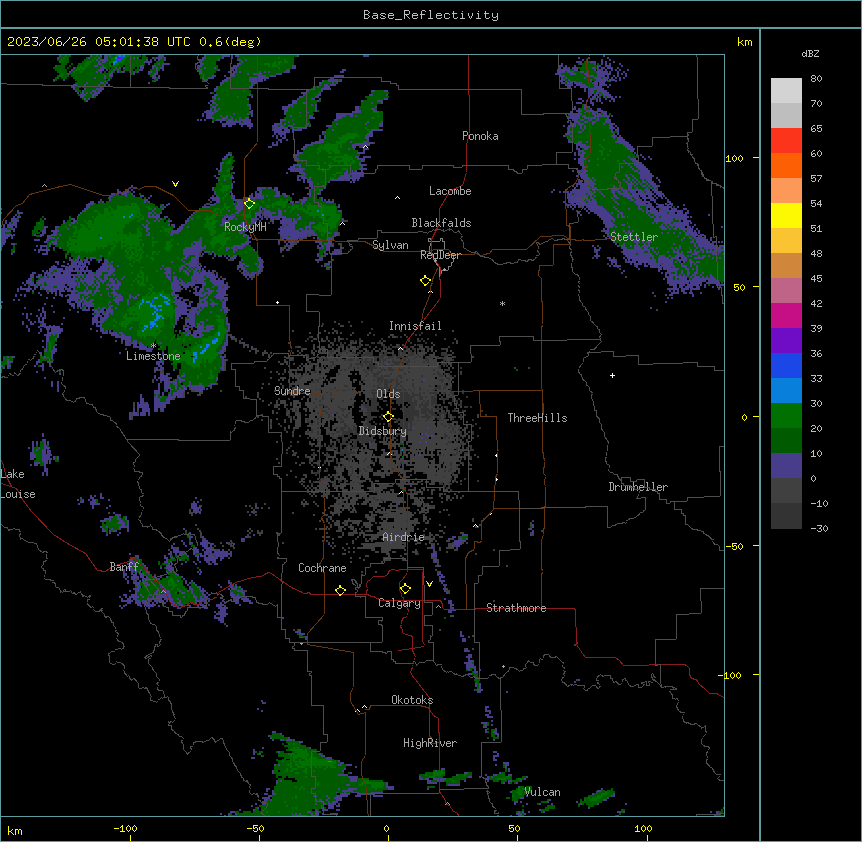
Task: Click the km label at bottom-left axis
Action: (x=14, y=830)
